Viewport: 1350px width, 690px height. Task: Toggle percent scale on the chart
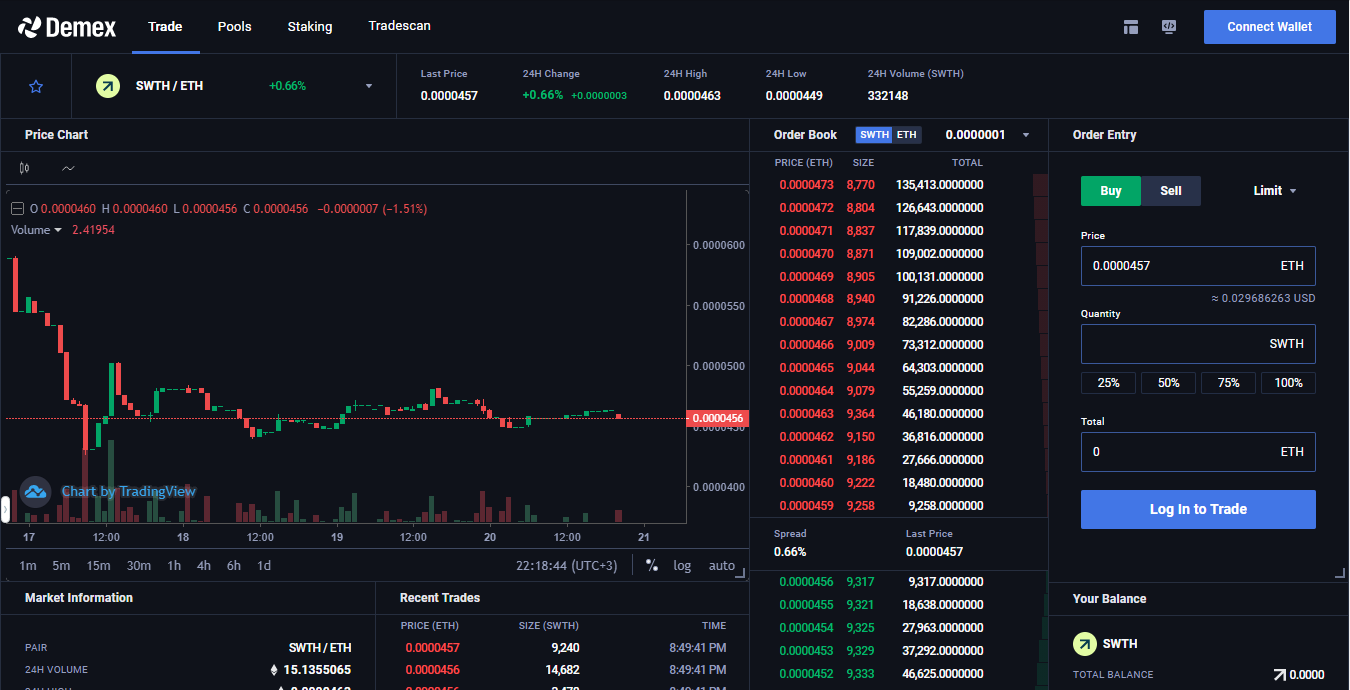(652, 566)
